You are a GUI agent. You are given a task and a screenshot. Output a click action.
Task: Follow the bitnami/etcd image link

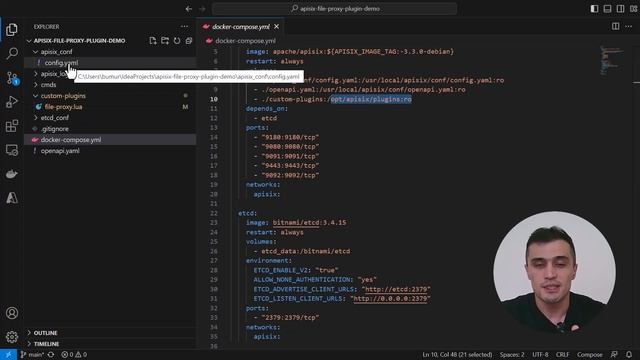(296, 223)
